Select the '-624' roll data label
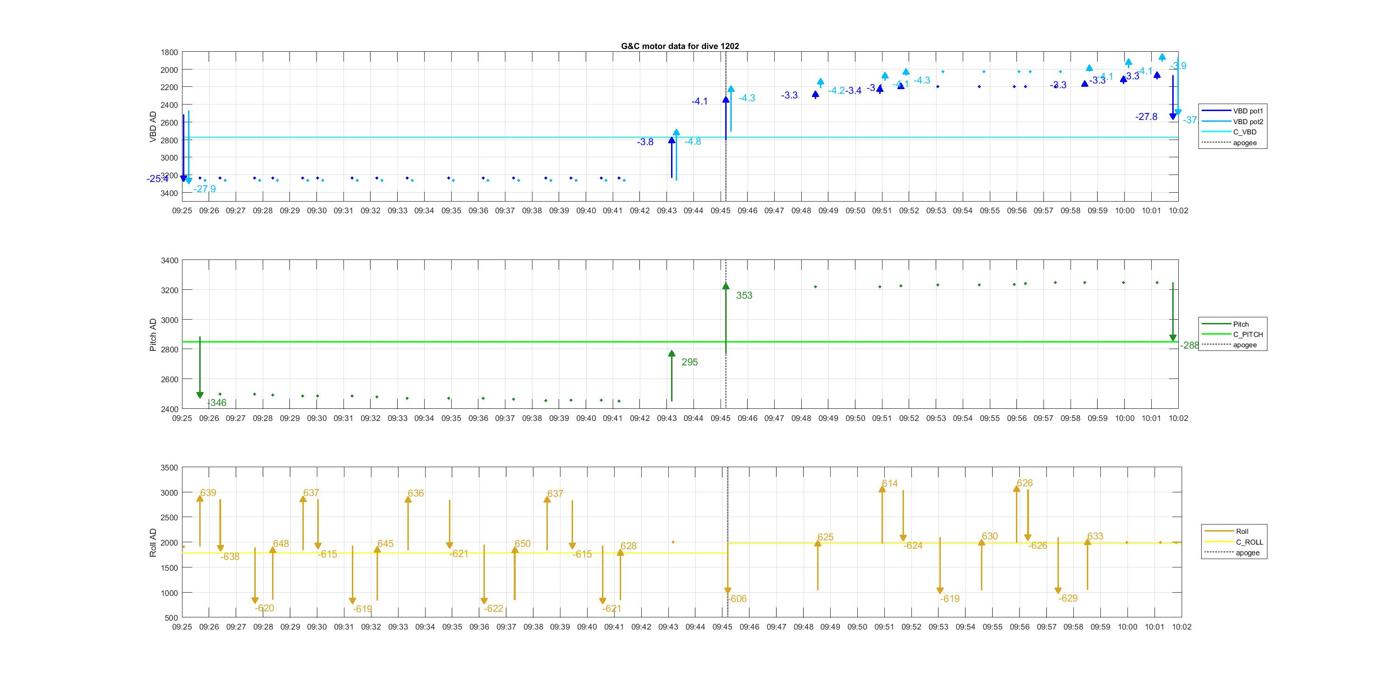 (913, 546)
